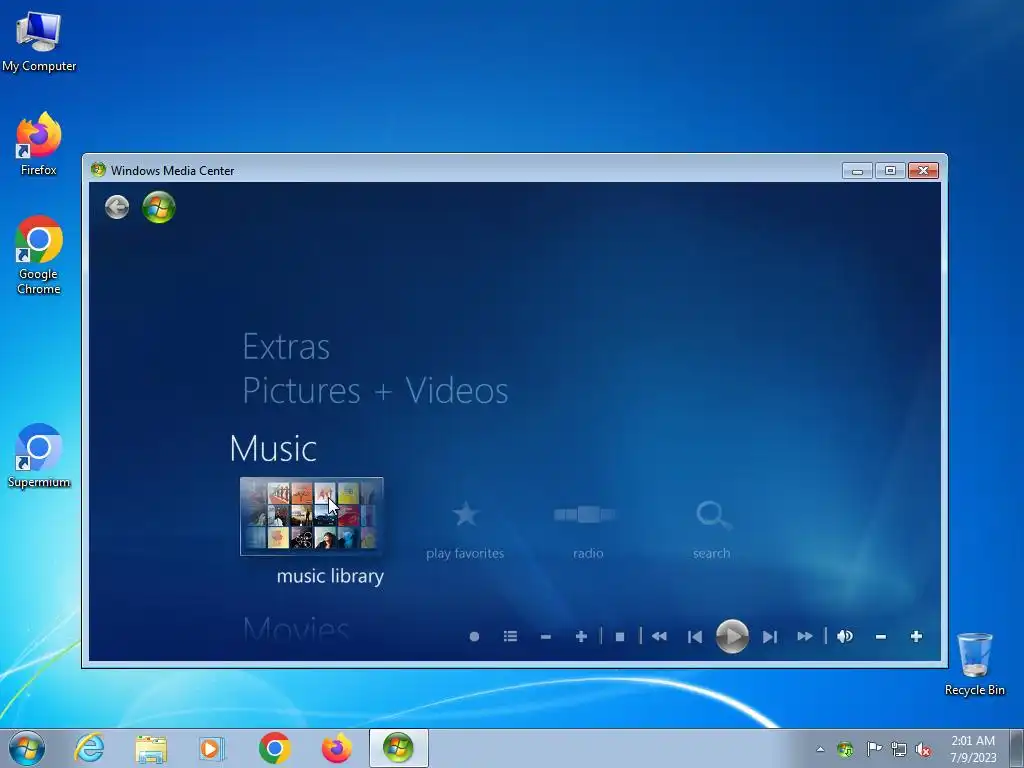Launch Chrome from the taskbar
Viewport: 1024px width, 768px height.
(274, 748)
